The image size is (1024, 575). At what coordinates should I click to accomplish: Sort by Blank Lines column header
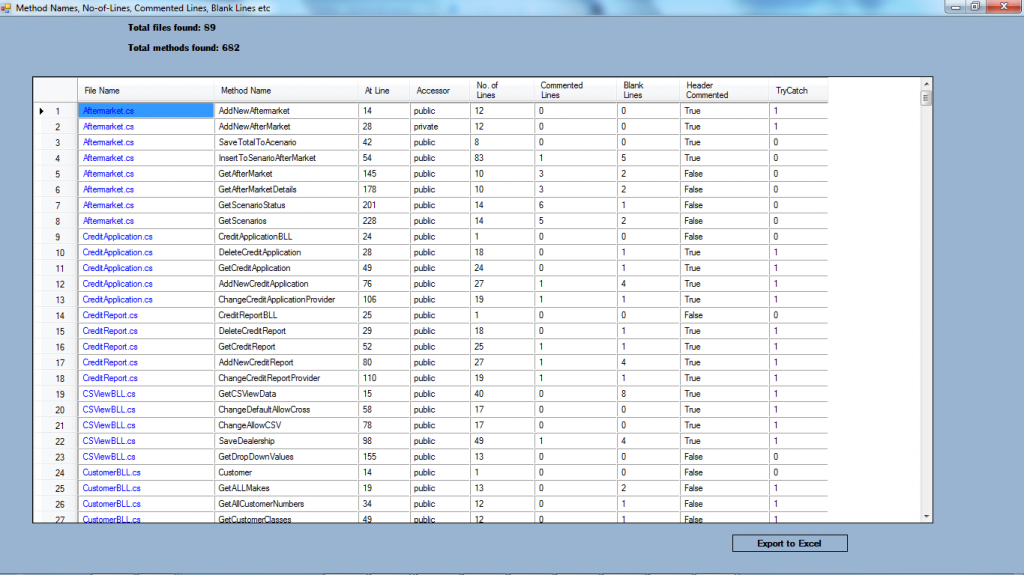(648, 90)
